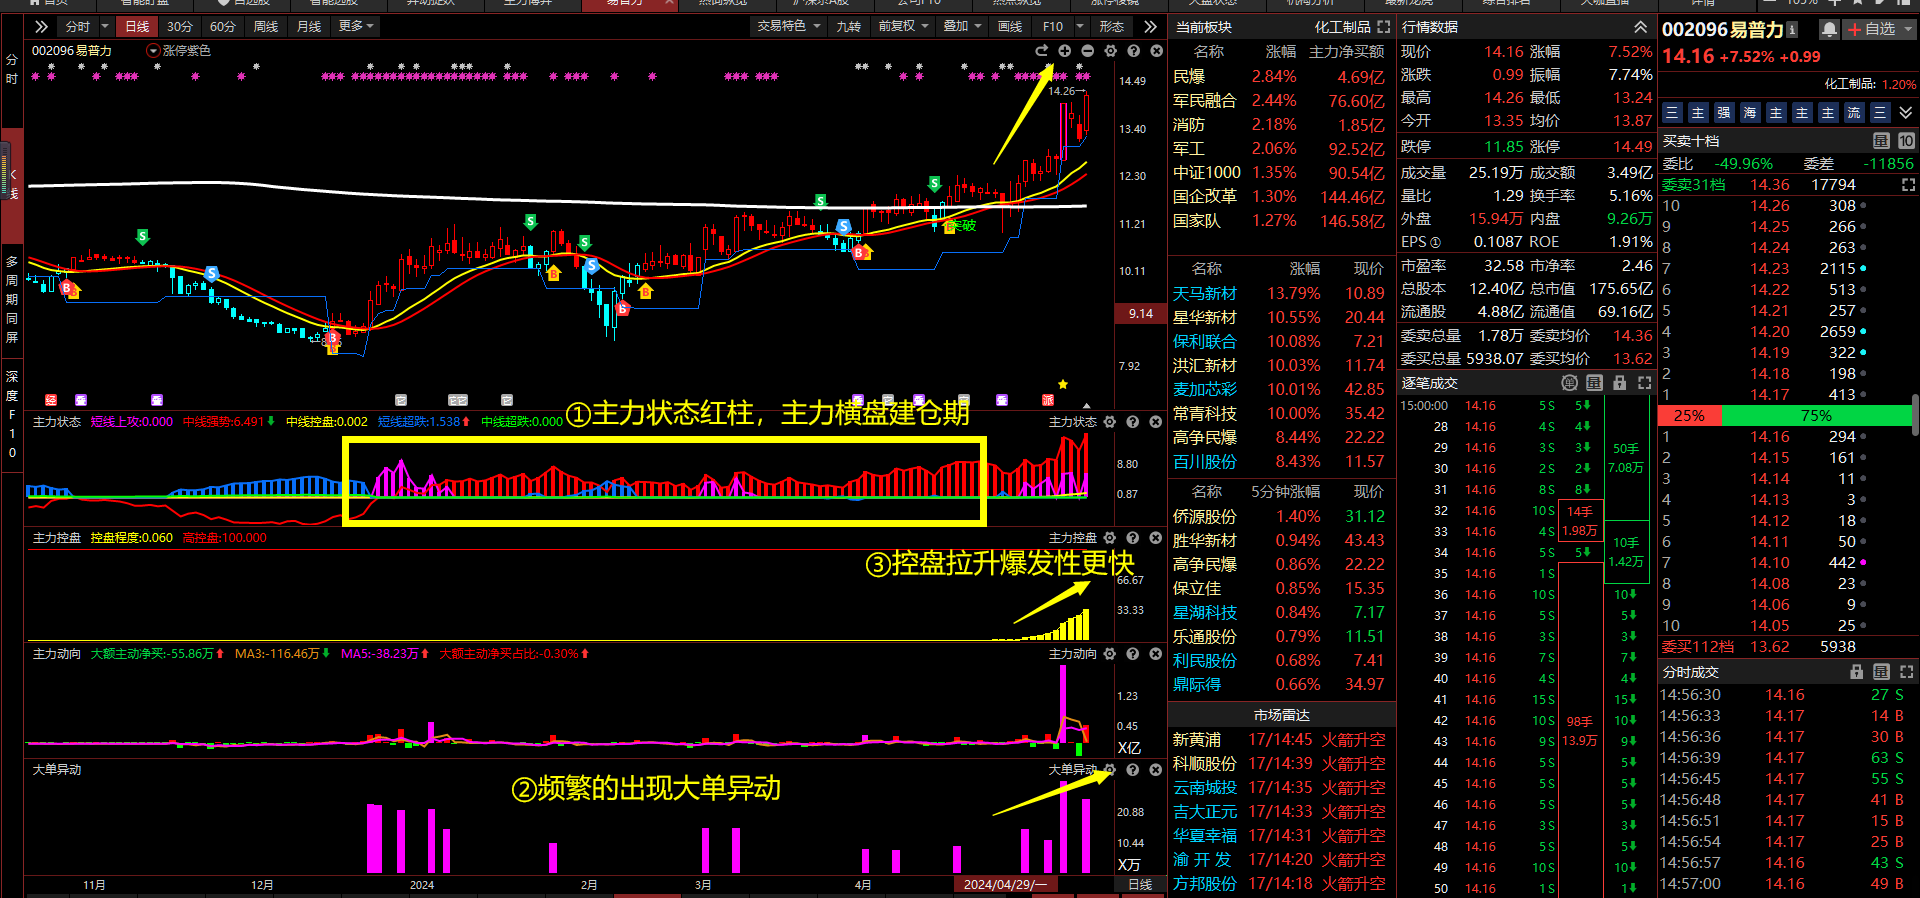Expand the left chart toolbar chevron
The width and height of the screenshot is (1920, 898).
[41, 26]
